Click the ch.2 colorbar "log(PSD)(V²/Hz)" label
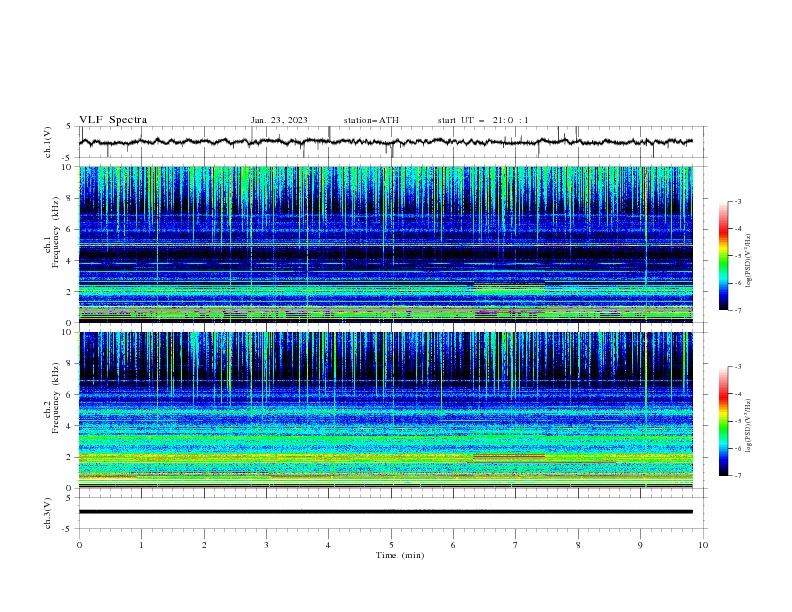Image resolution: width=792 pixels, height=612 pixels. [748, 425]
